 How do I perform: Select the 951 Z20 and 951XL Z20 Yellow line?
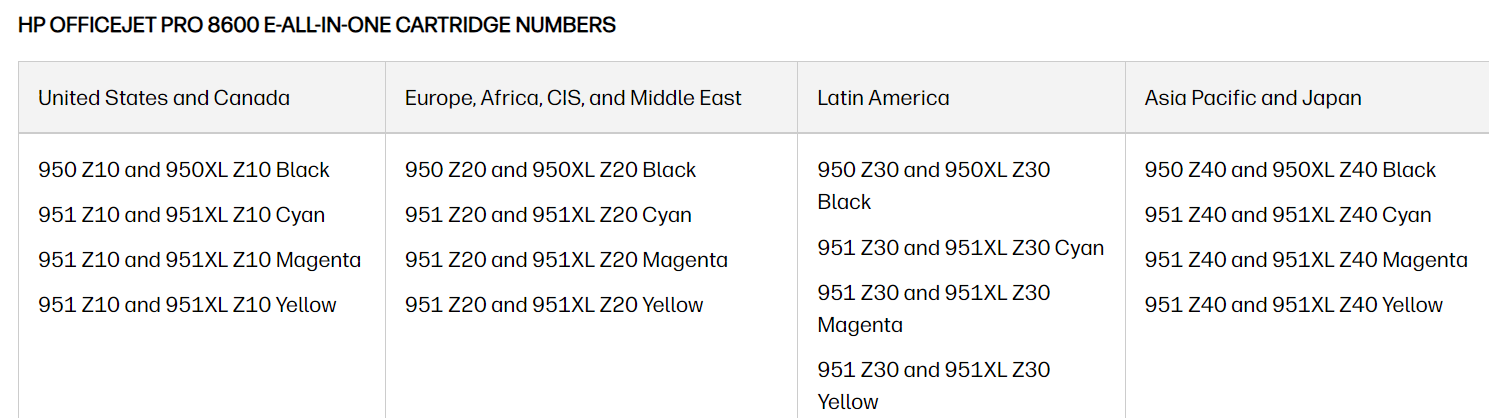pyautogui.click(x=554, y=305)
